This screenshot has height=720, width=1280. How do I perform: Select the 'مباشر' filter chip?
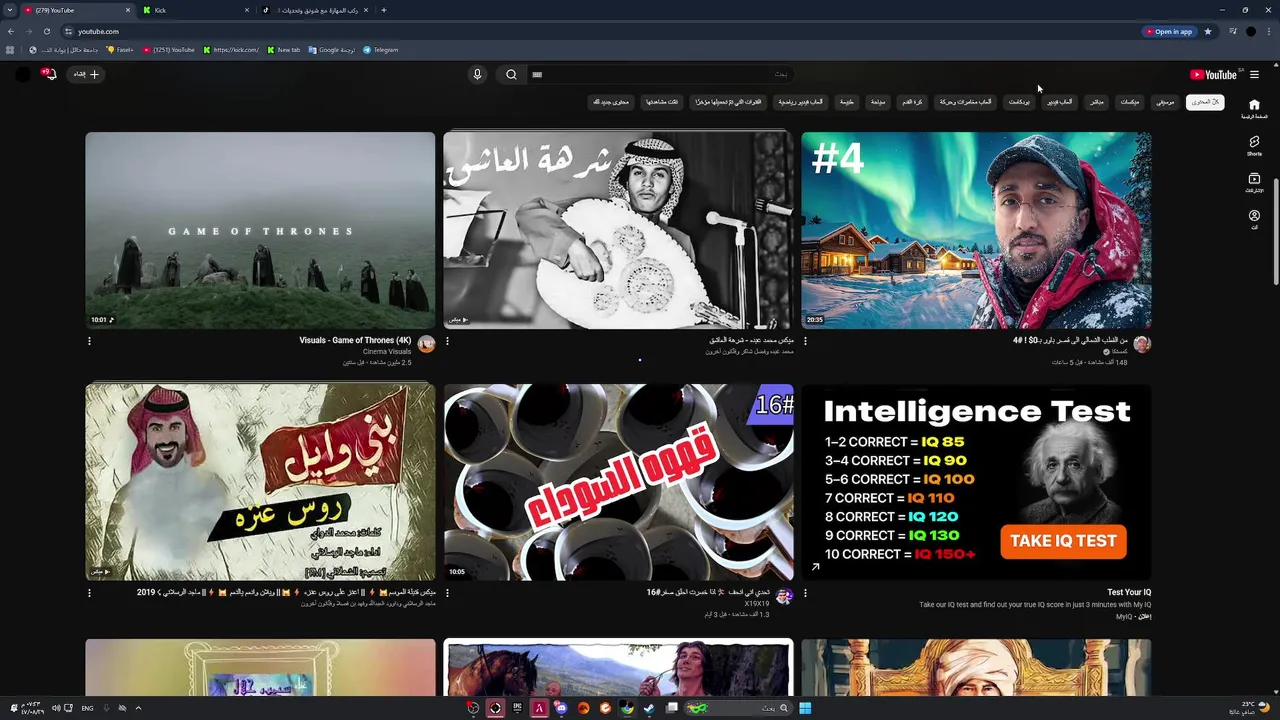tap(1097, 102)
